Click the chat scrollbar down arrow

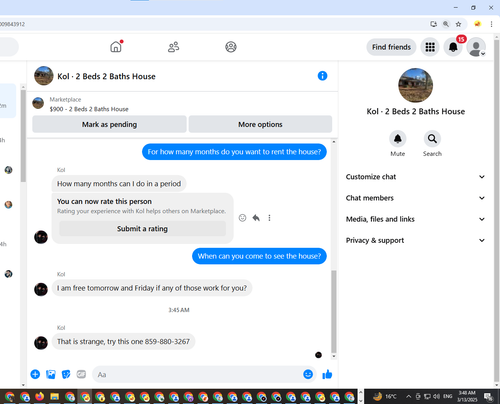[x=334, y=356]
